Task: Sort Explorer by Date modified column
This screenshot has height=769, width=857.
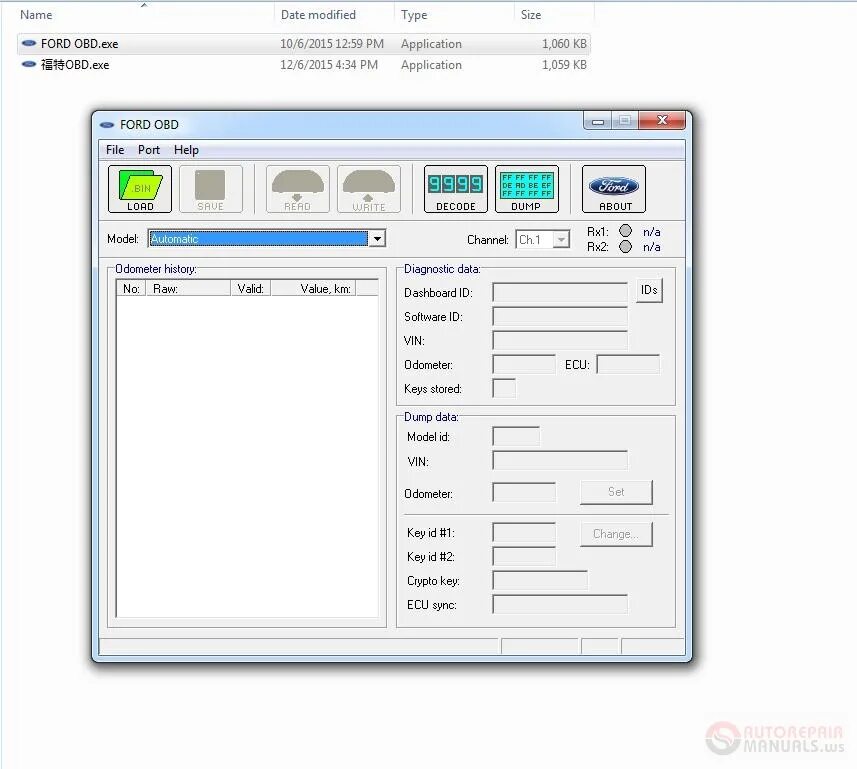Action: point(318,15)
